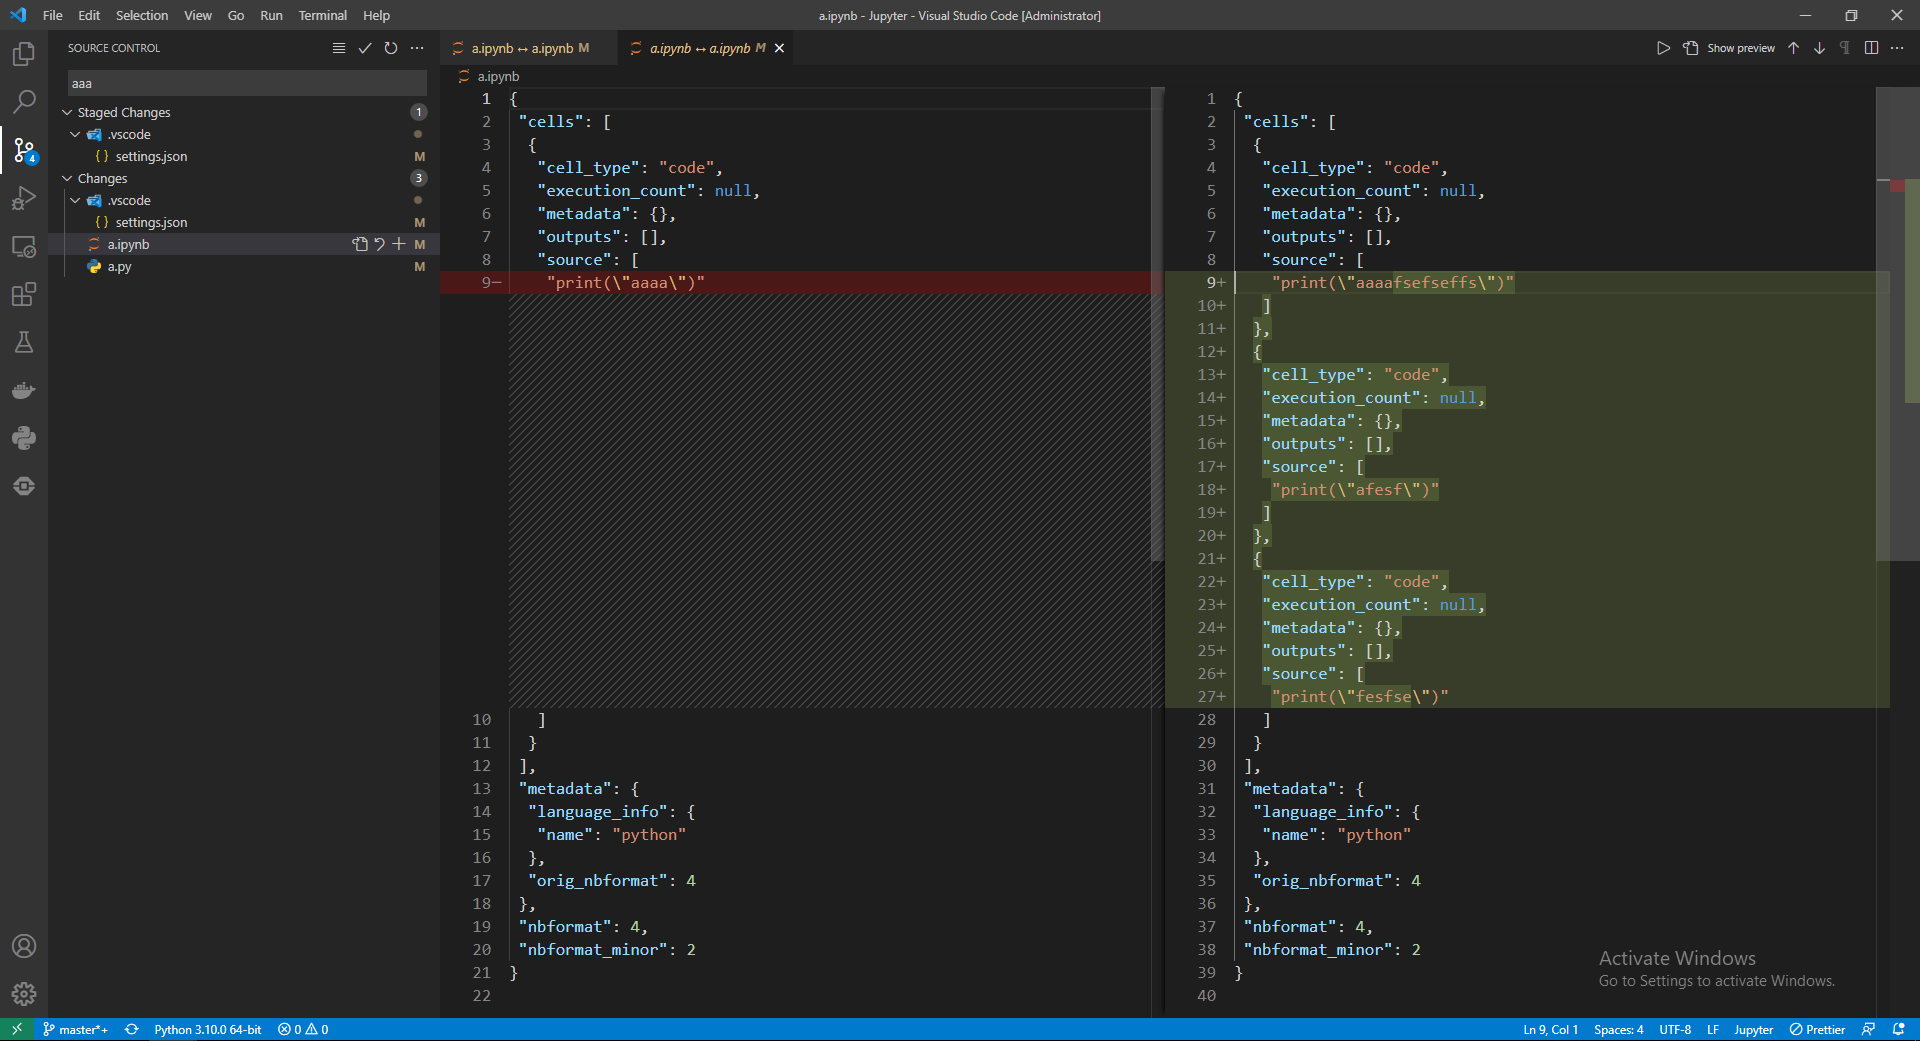Viewport: 1920px width, 1041px height.
Task: Switch to first a.ipynb diff tab
Action: 529,48
